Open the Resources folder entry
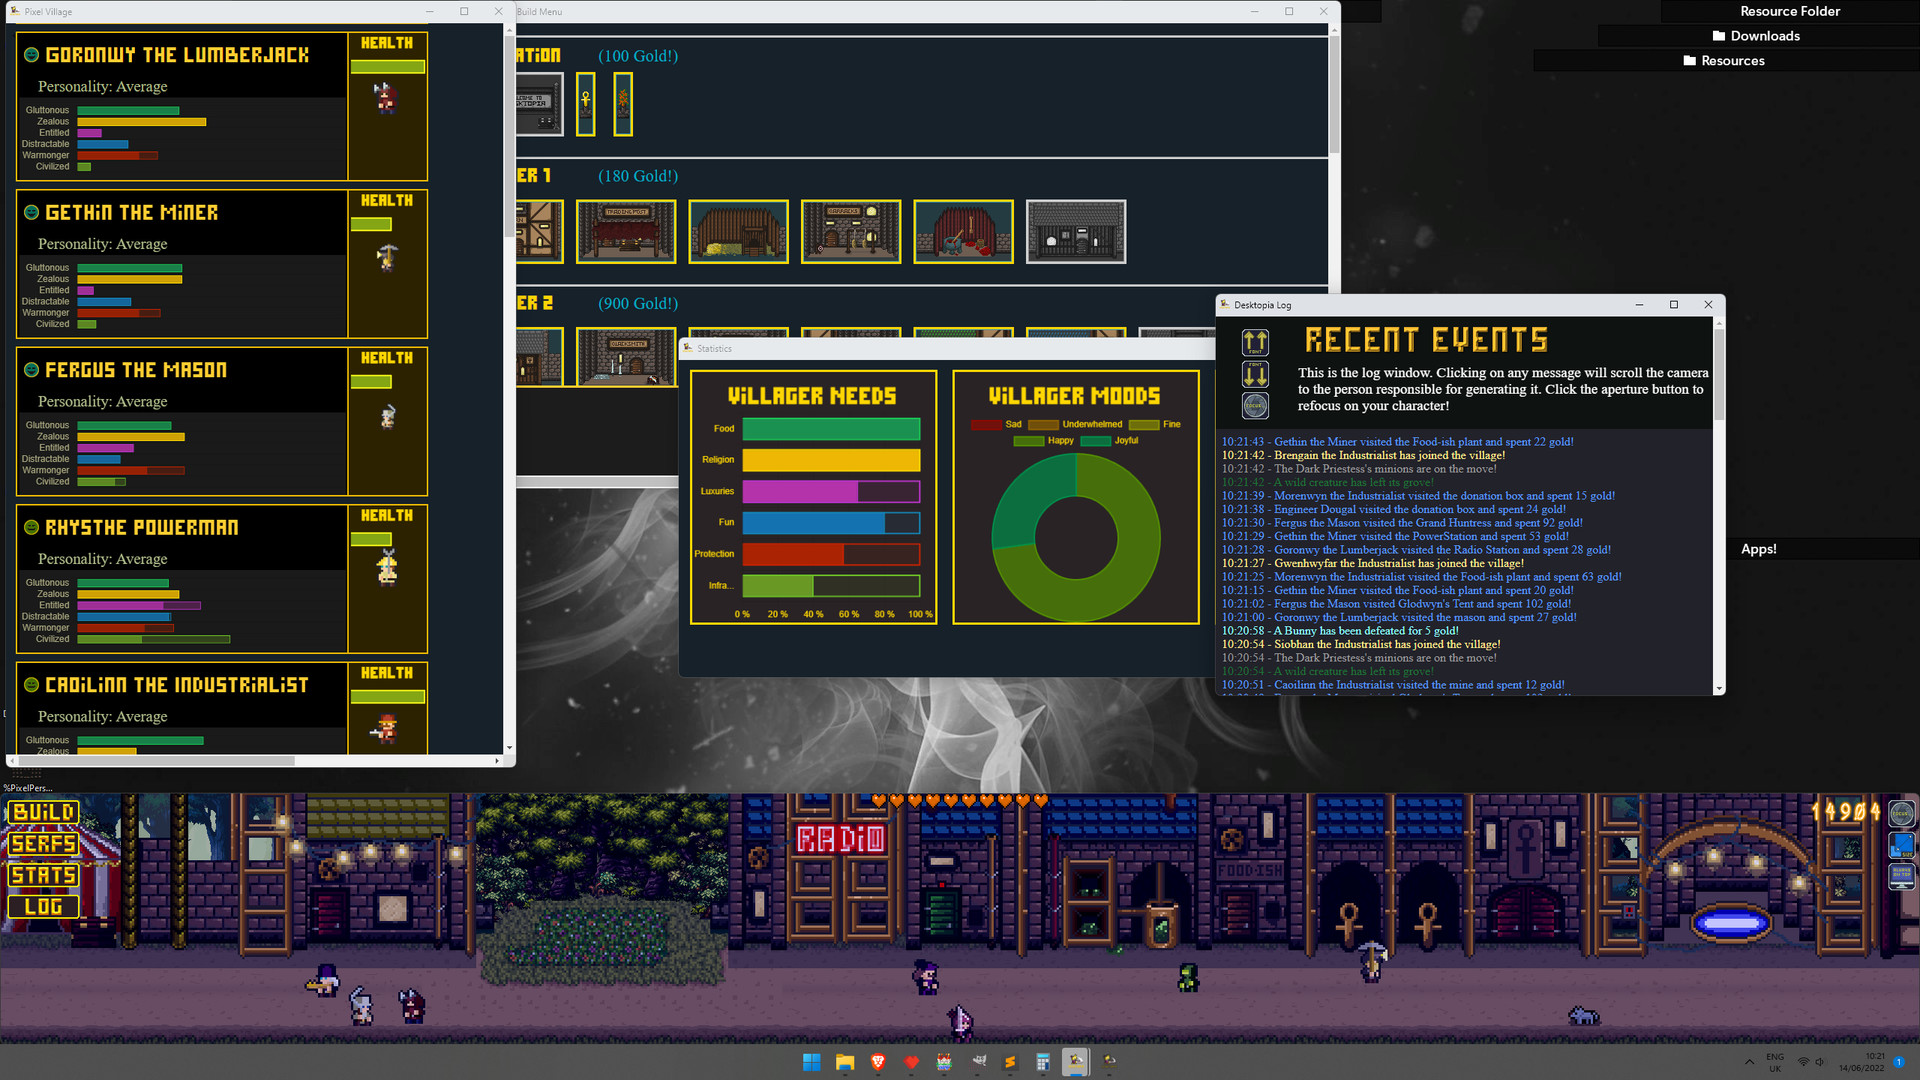Screen dimensions: 1920x1080 point(1724,60)
